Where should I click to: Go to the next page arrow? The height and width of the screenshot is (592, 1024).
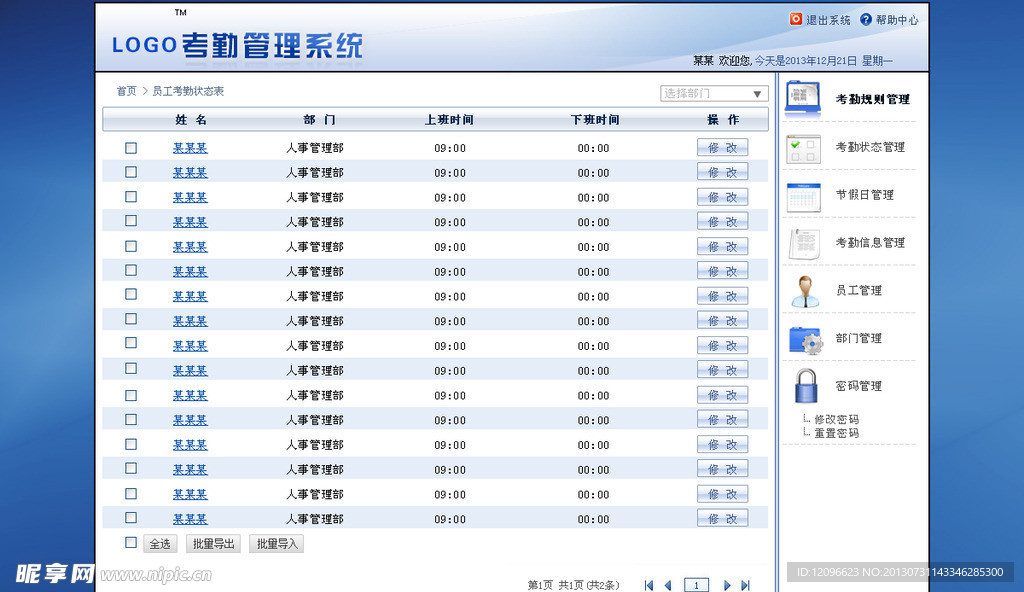pos(727,585)
